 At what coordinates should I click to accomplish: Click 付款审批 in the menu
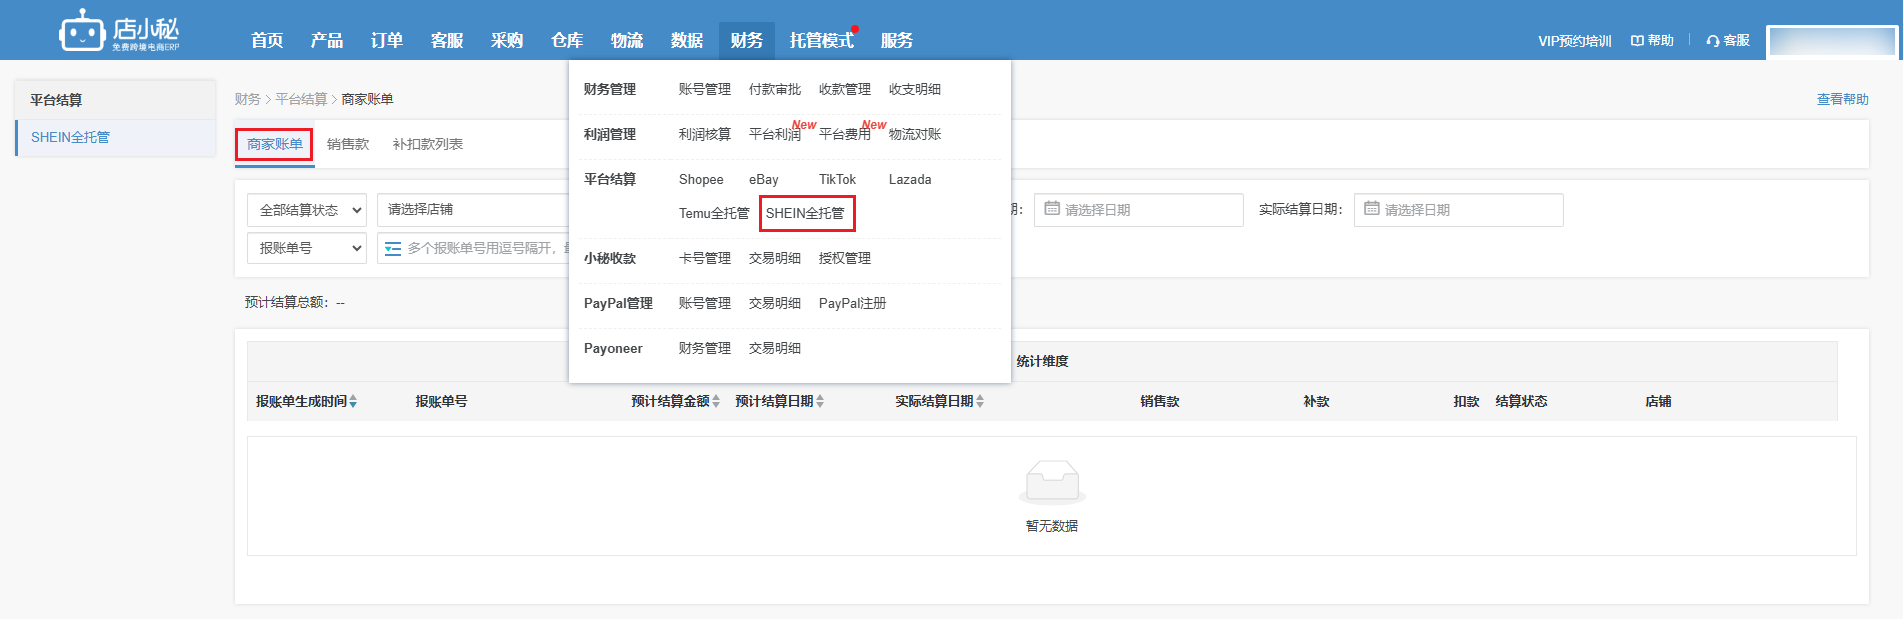pyautogui.click(x=775, y=89)
